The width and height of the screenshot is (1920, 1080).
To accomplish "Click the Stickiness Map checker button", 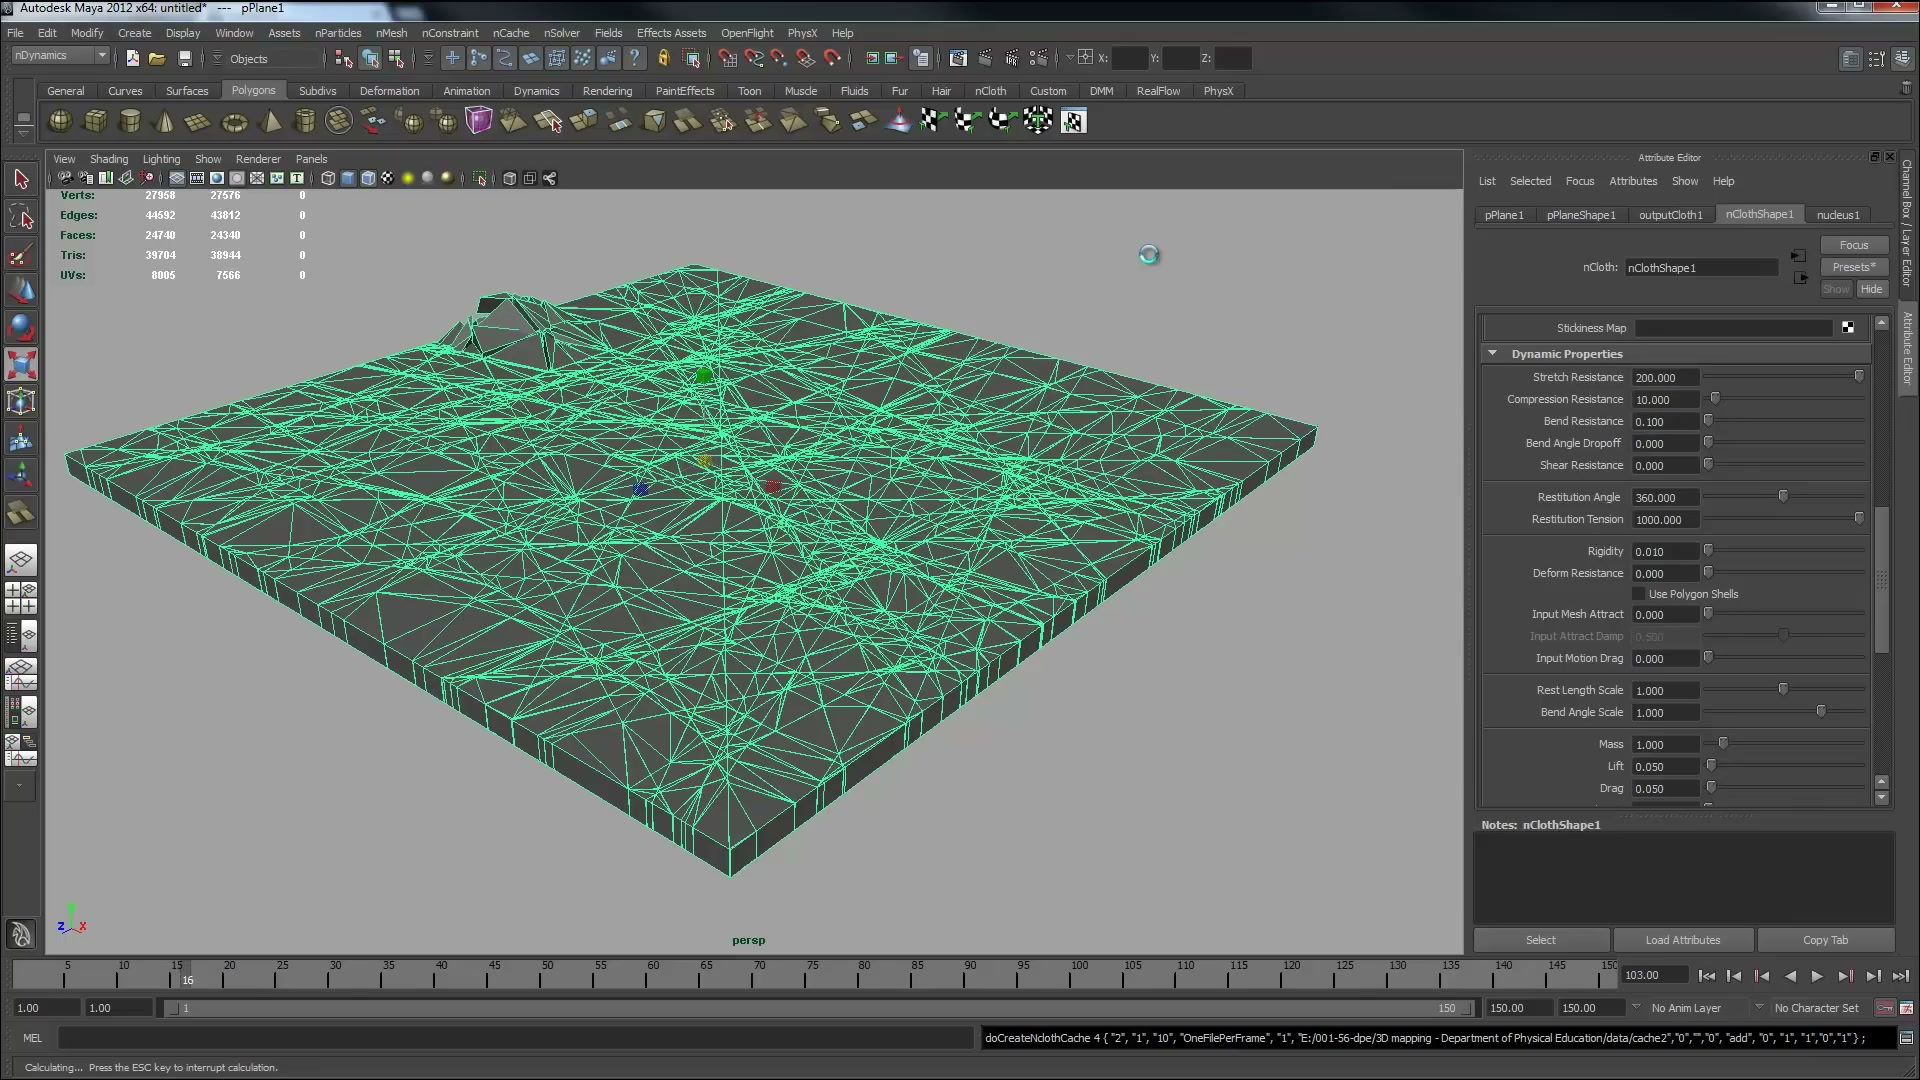I will point(1848,328).
